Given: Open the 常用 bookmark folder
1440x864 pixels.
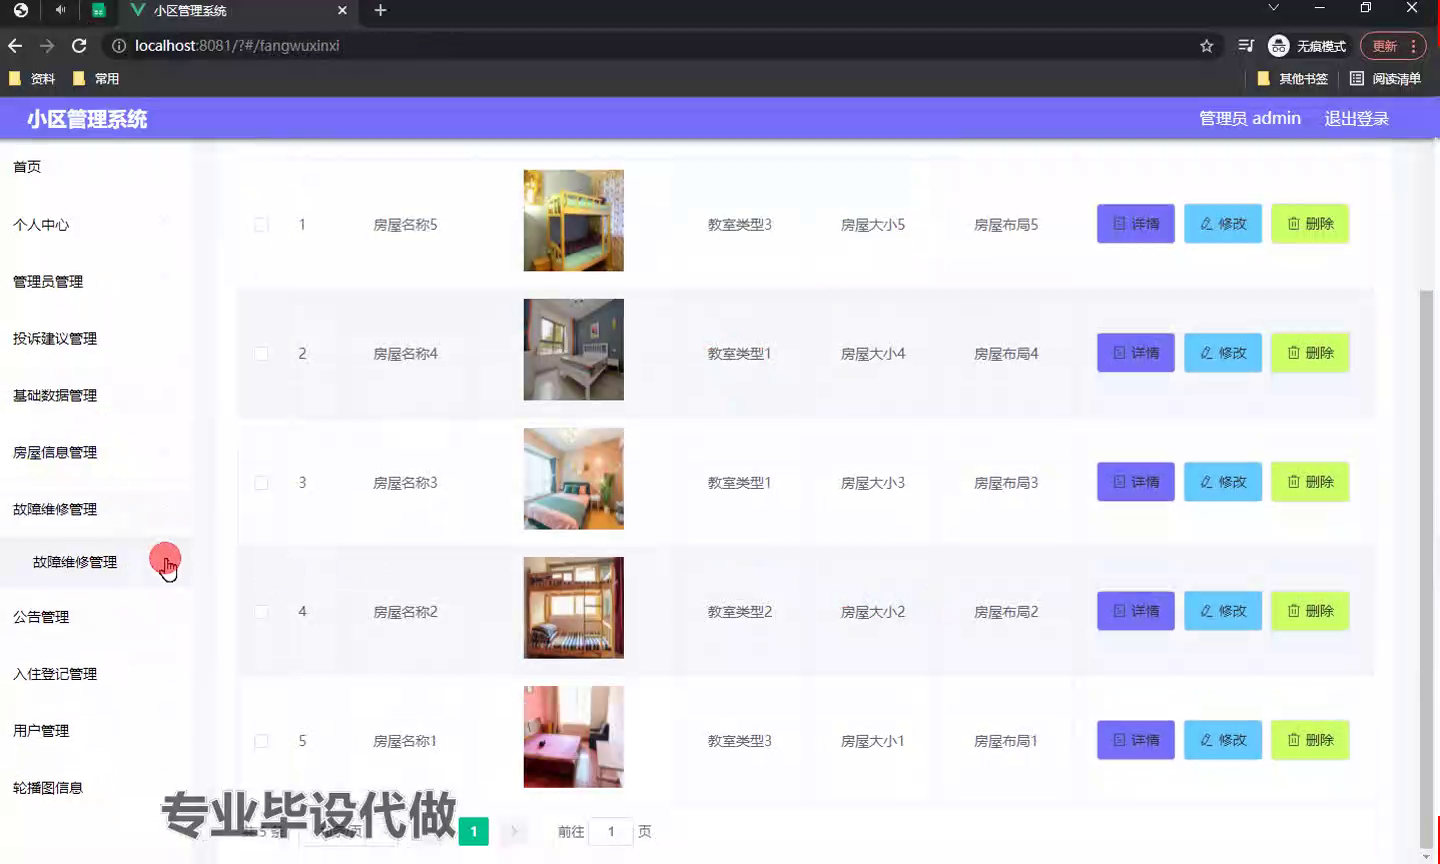Looking at the screenshot, I should (x=96, y=79).
